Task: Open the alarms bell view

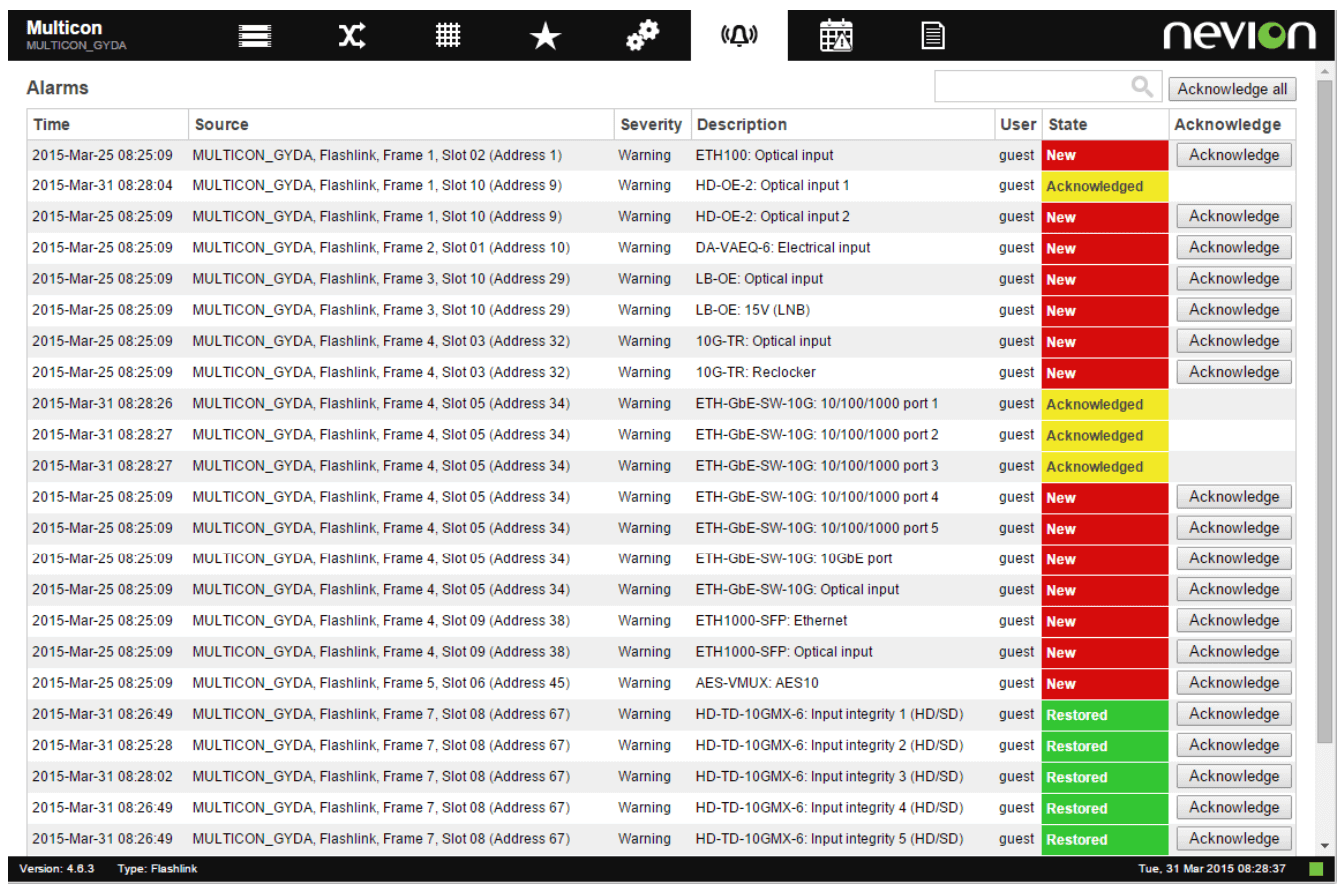Action: (737, 34)
